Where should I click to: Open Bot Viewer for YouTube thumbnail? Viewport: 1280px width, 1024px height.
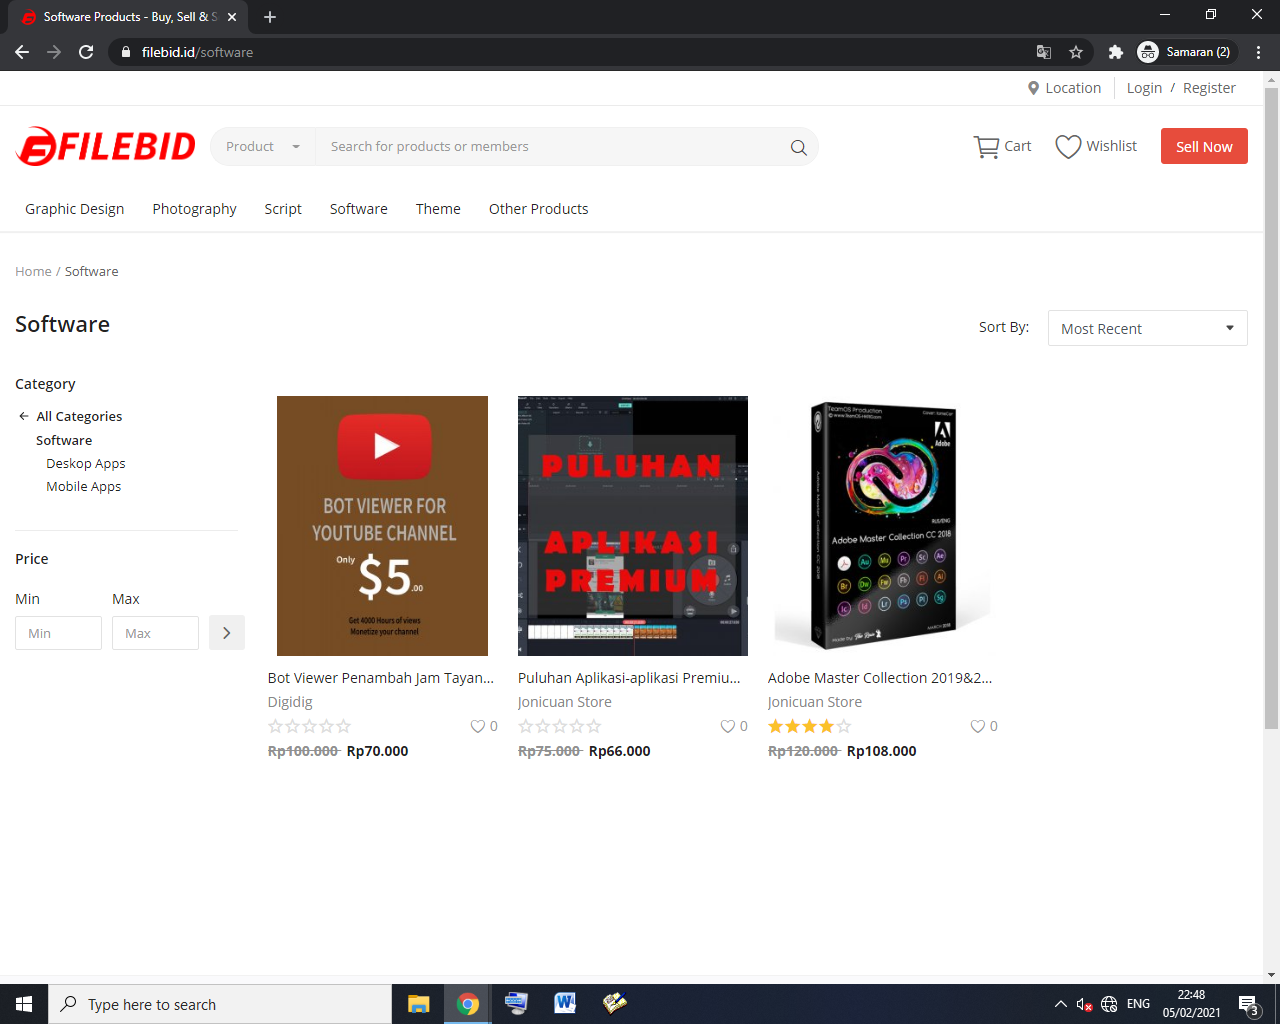coord(383,526)
